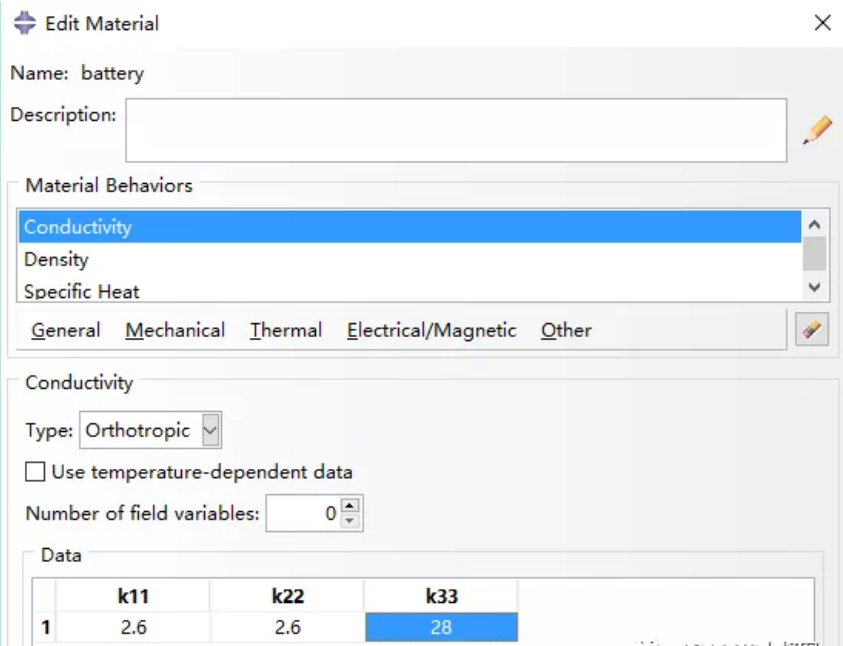Viewport: 843px width, 646px height.
Task: Select the k11 value cell
Action: pyautogui.click(x=132, y=628)
